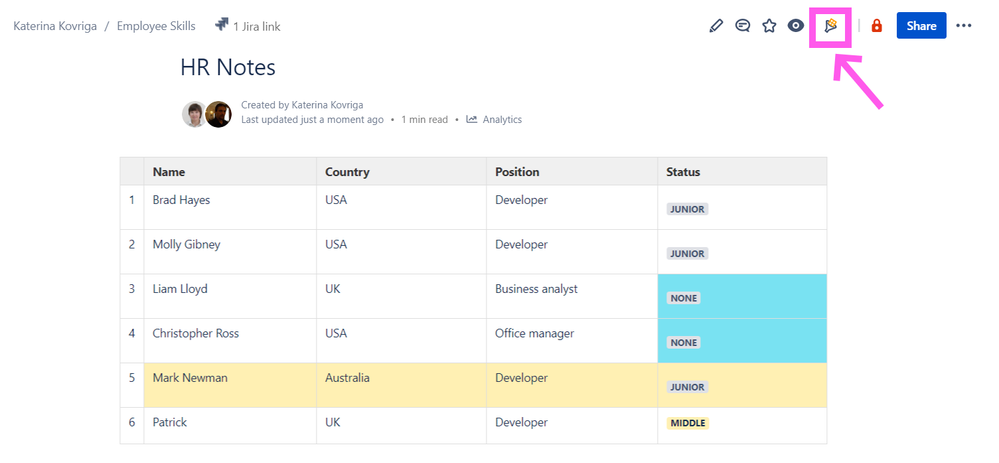
Task: Click the Status column header
Action: (x=683, y=172)
